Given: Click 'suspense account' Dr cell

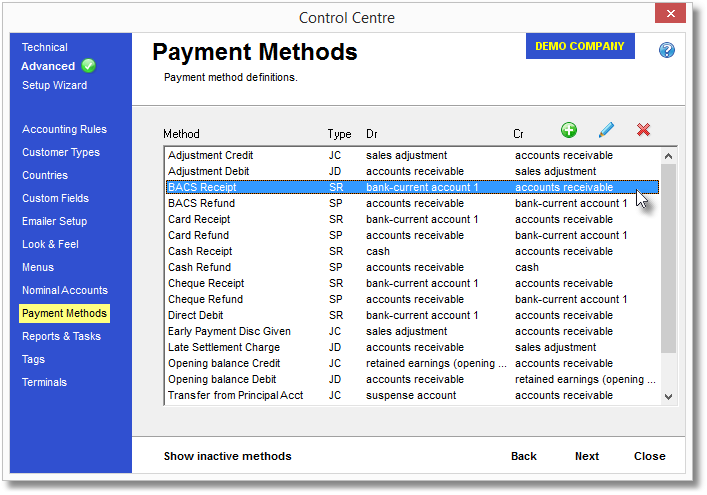Looking at the screenshot, I should [x=411, y=395].
